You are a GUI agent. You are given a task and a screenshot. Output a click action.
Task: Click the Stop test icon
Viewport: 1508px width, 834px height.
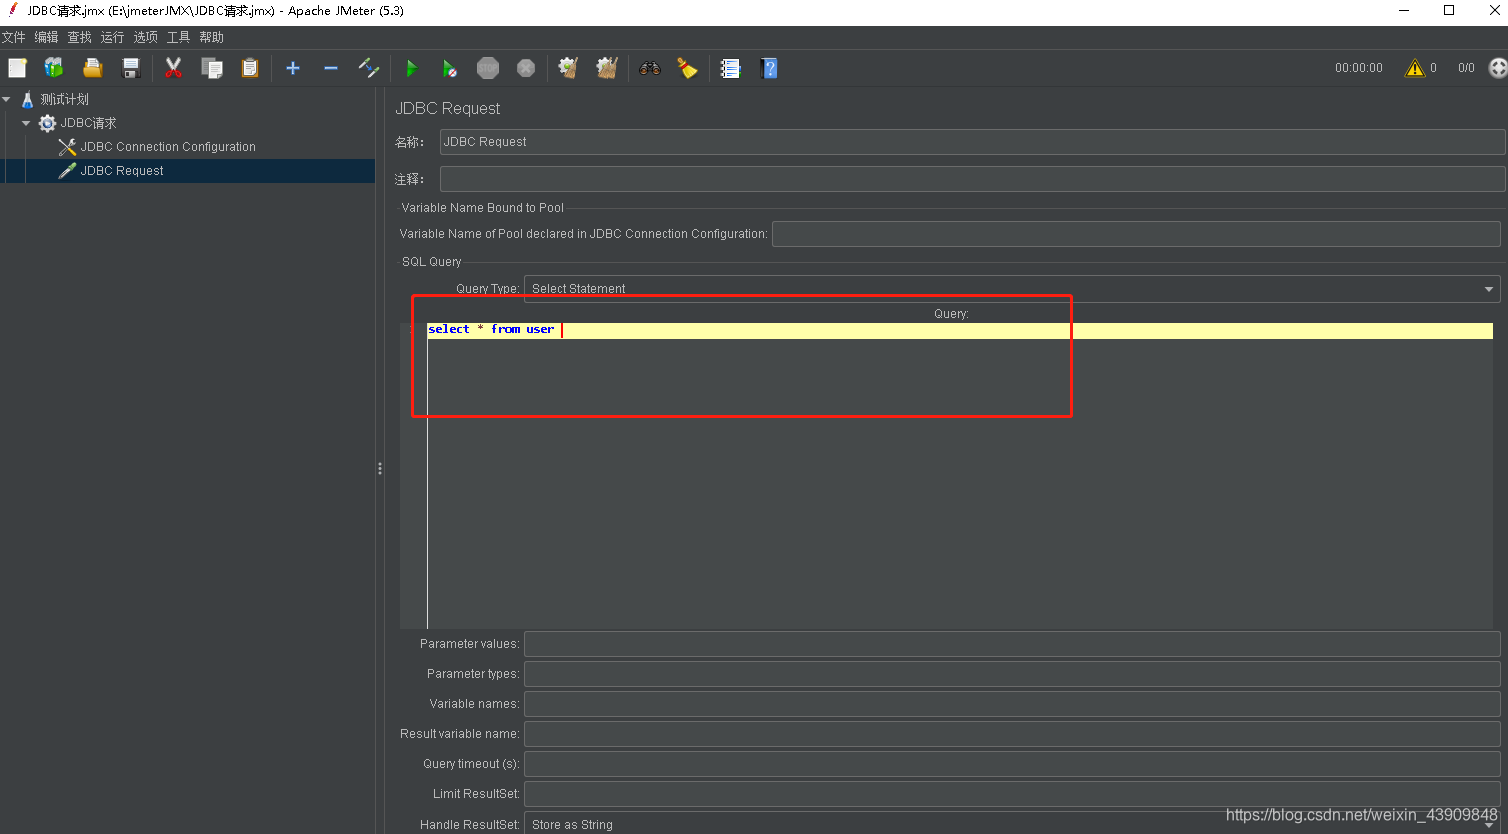[488, 68]
